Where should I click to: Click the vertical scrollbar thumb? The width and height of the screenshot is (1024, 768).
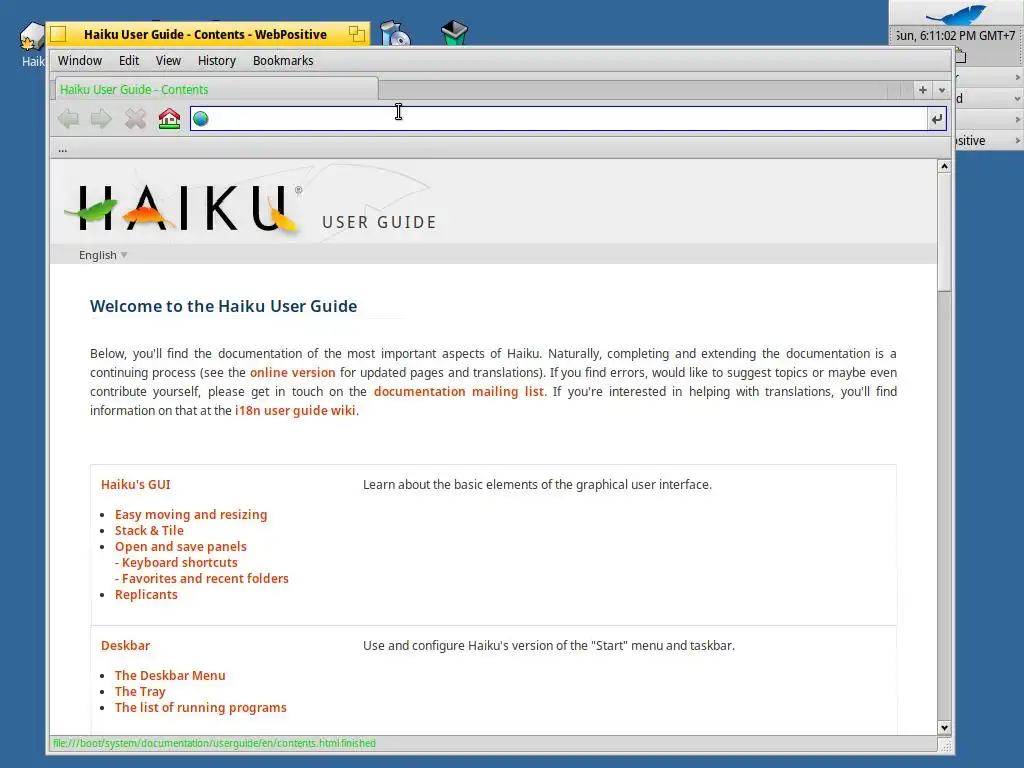[944, 232]
